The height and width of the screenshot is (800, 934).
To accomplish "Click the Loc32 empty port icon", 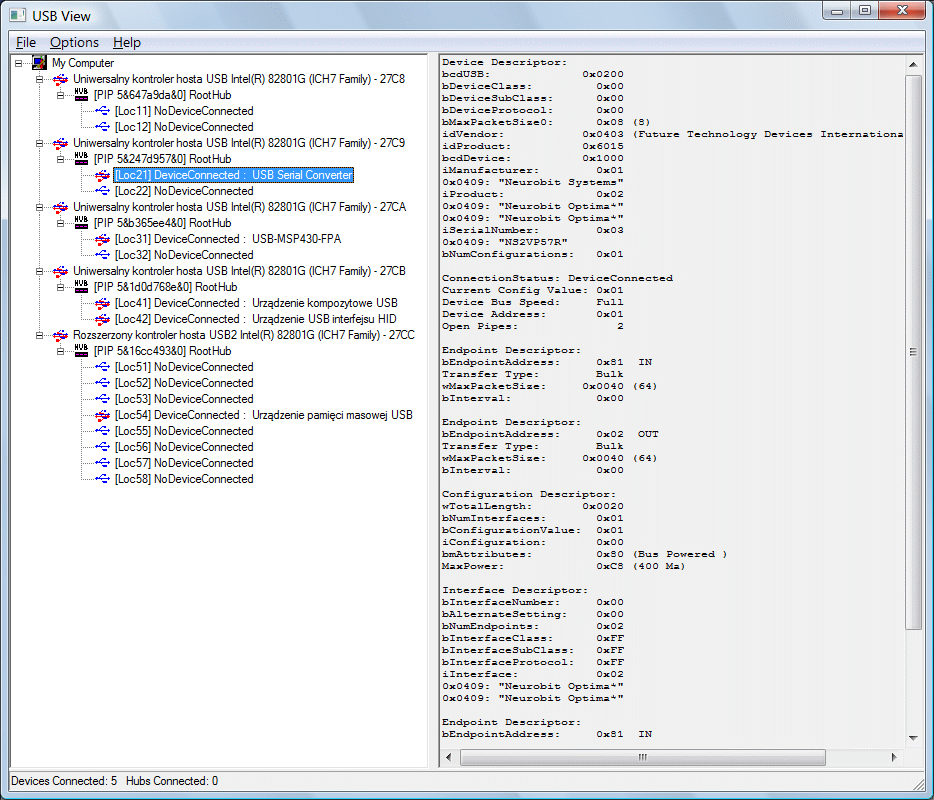I will point(102,255).
